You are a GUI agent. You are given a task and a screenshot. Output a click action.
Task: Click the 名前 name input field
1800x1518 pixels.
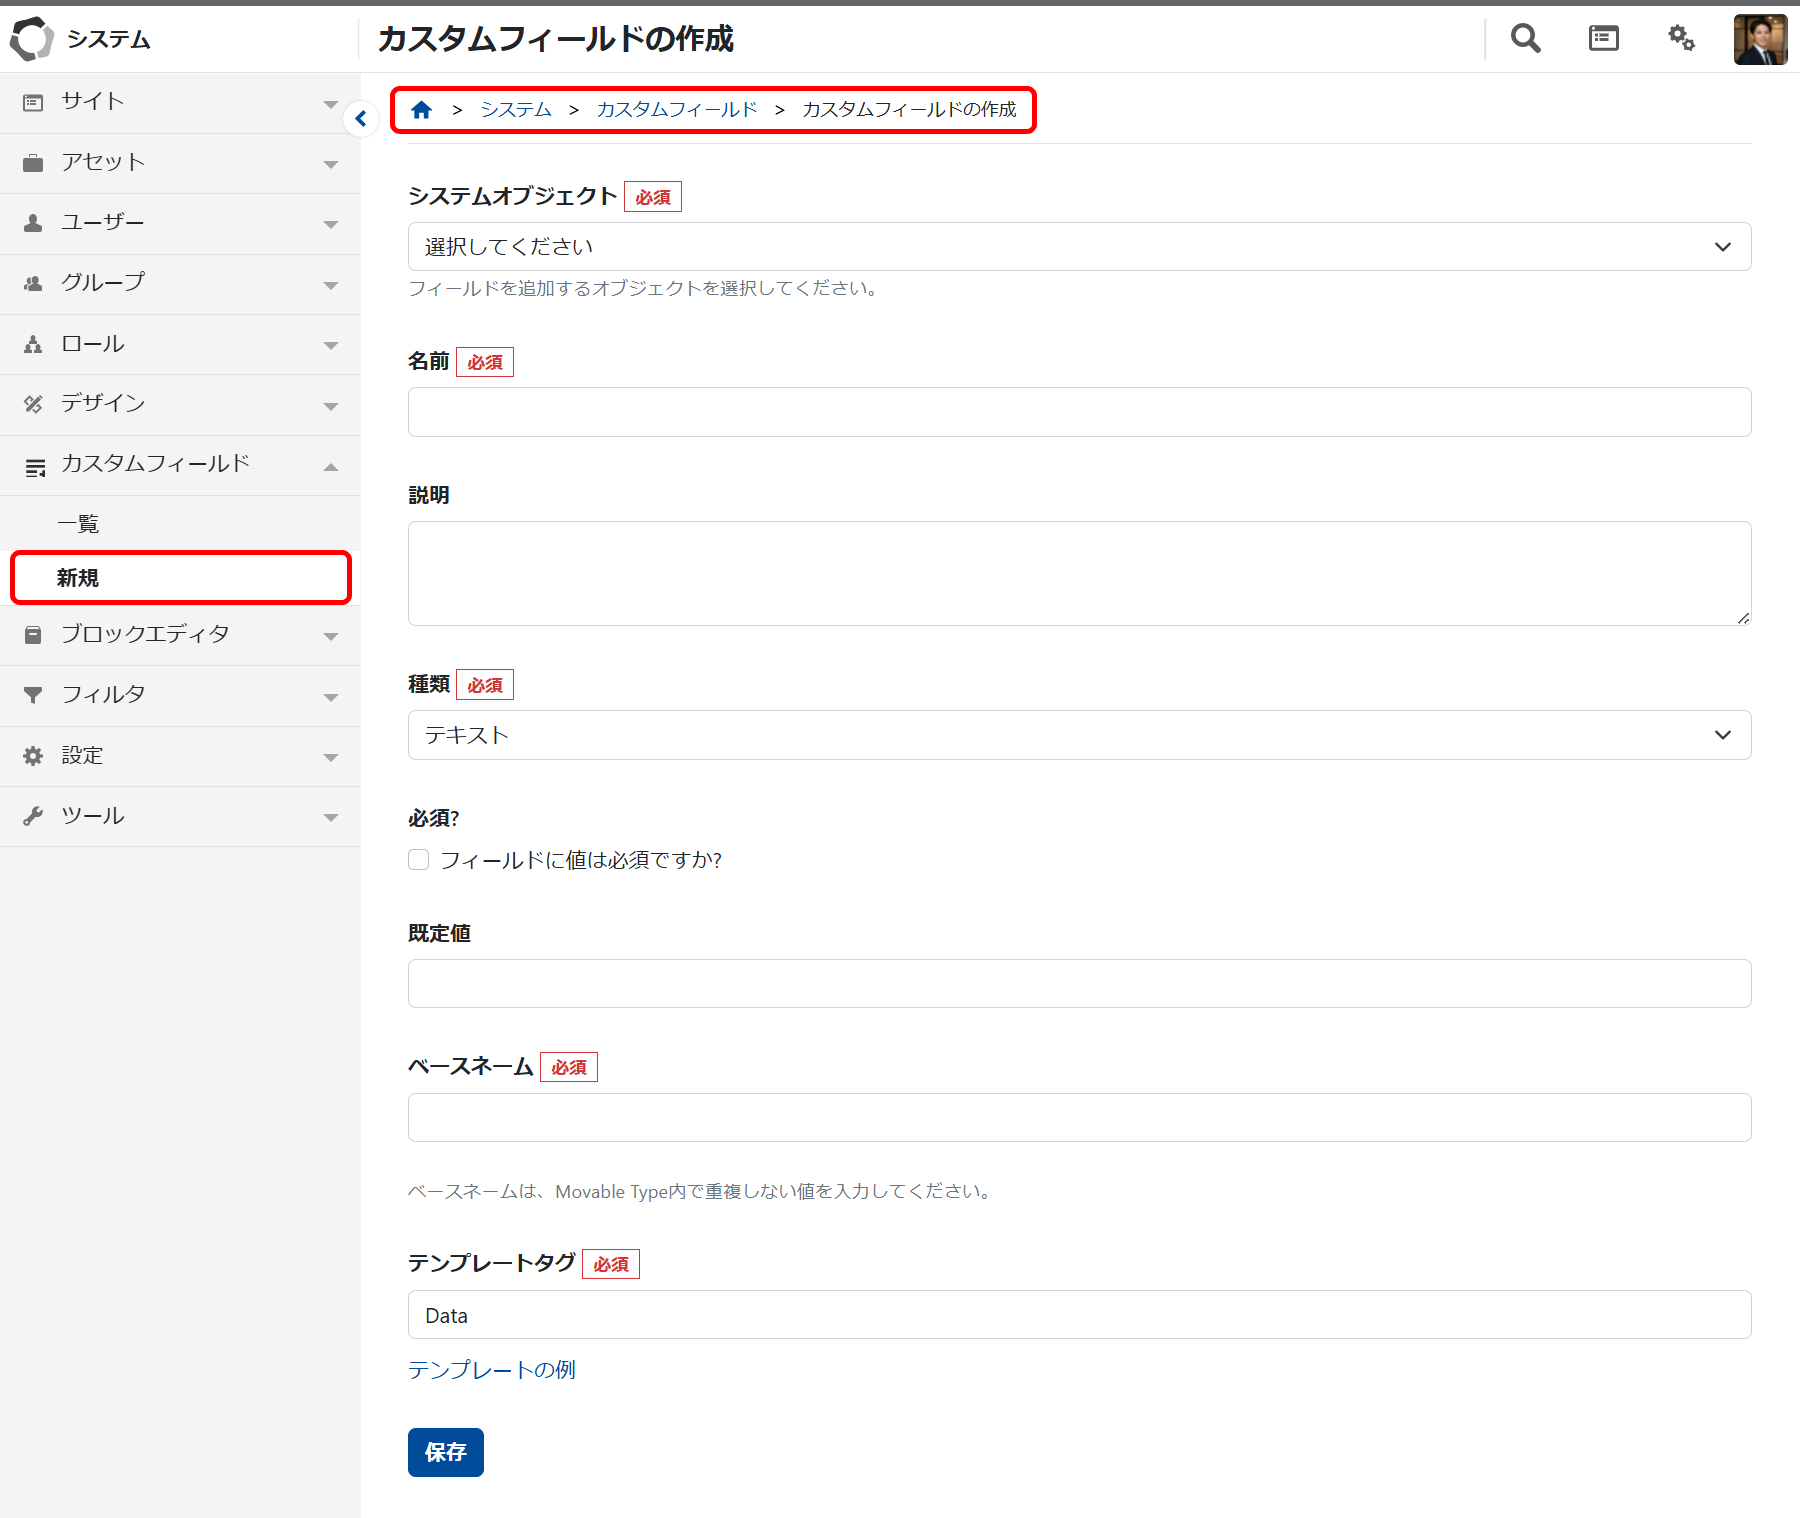click(x=1078, y=412)
